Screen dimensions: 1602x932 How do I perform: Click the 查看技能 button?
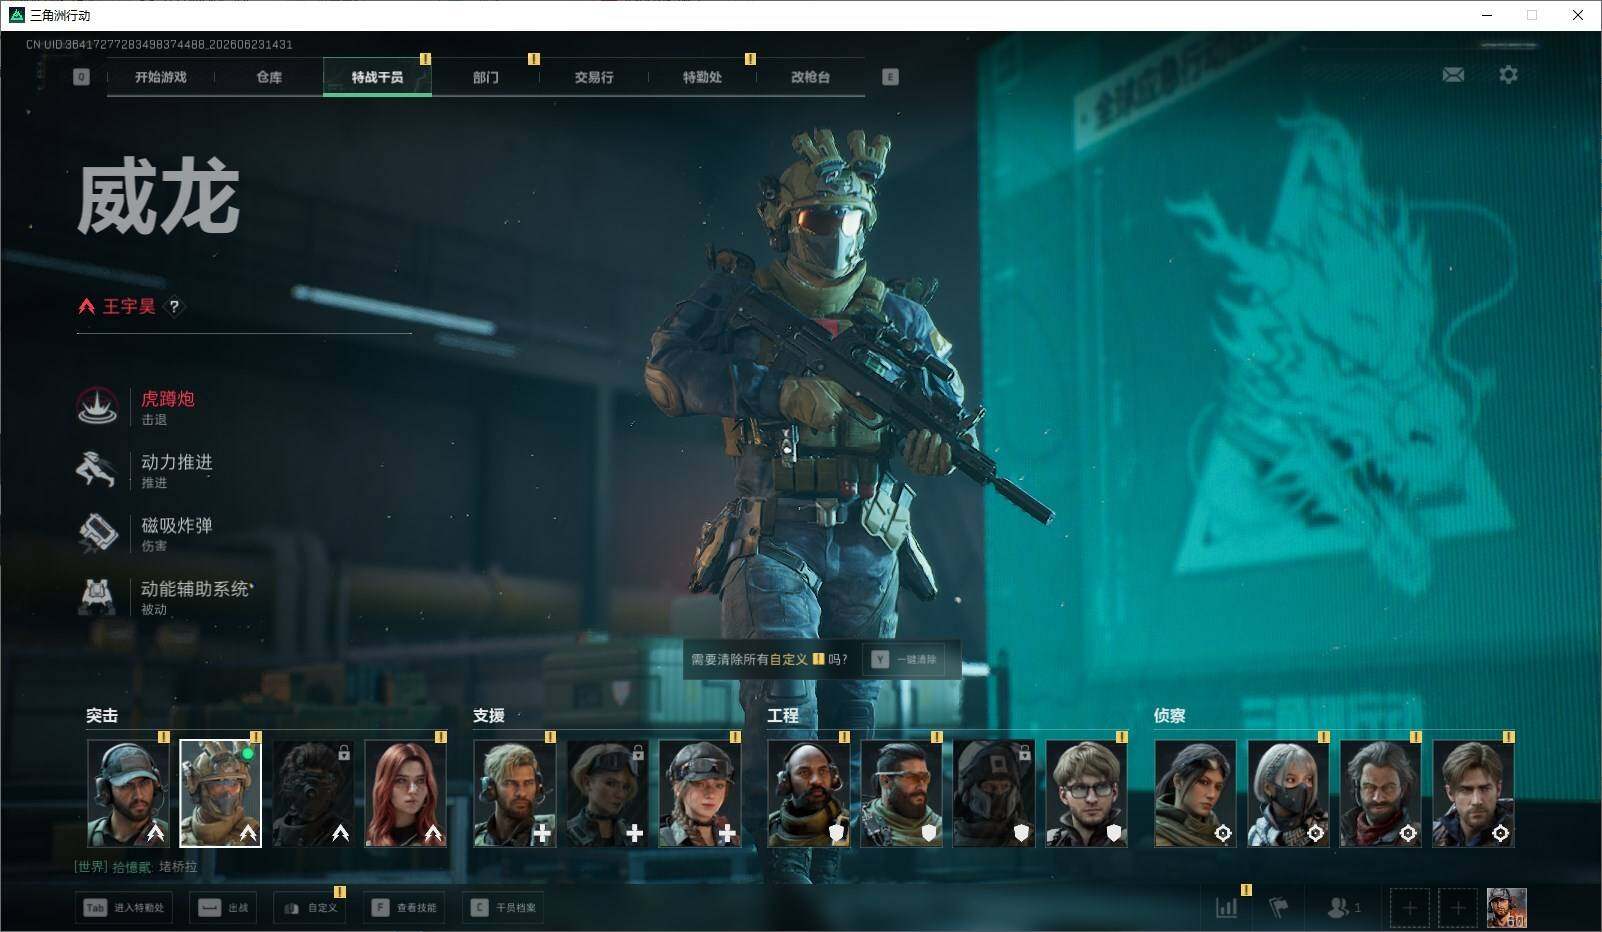click(x=405, y=908)
